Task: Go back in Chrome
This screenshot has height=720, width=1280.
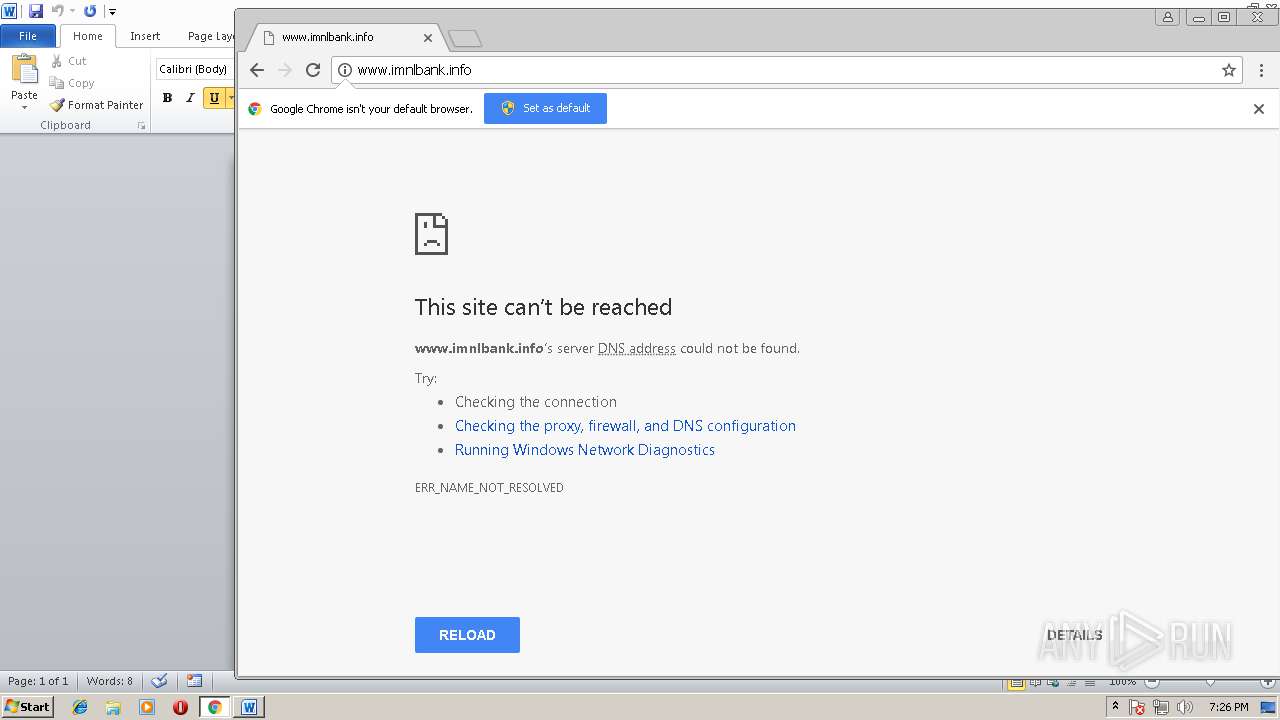Action: click(x=257, y=70)
